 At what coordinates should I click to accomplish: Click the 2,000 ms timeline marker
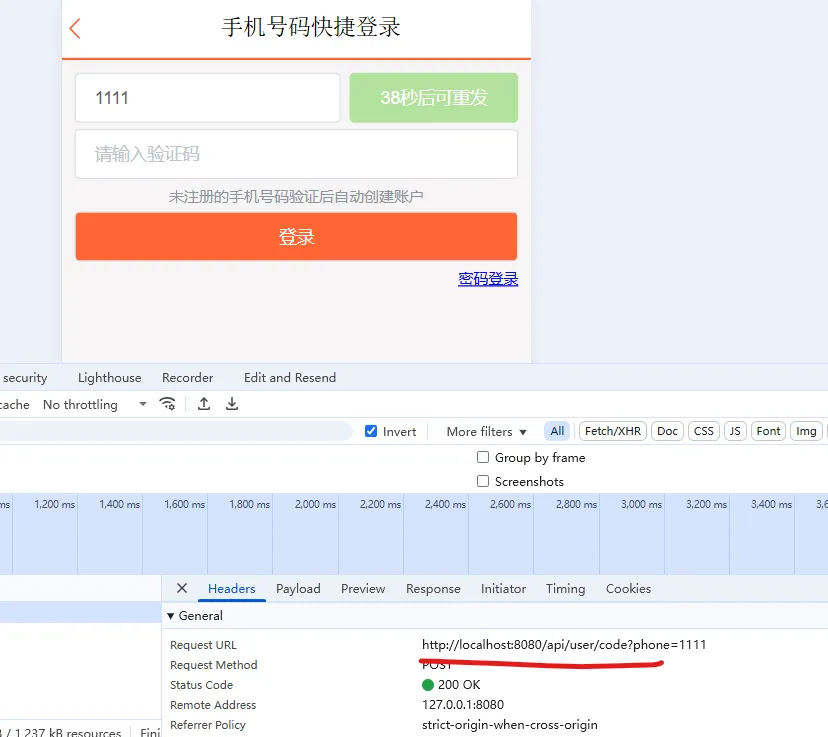pyautogui.click(x=315, y=504)
